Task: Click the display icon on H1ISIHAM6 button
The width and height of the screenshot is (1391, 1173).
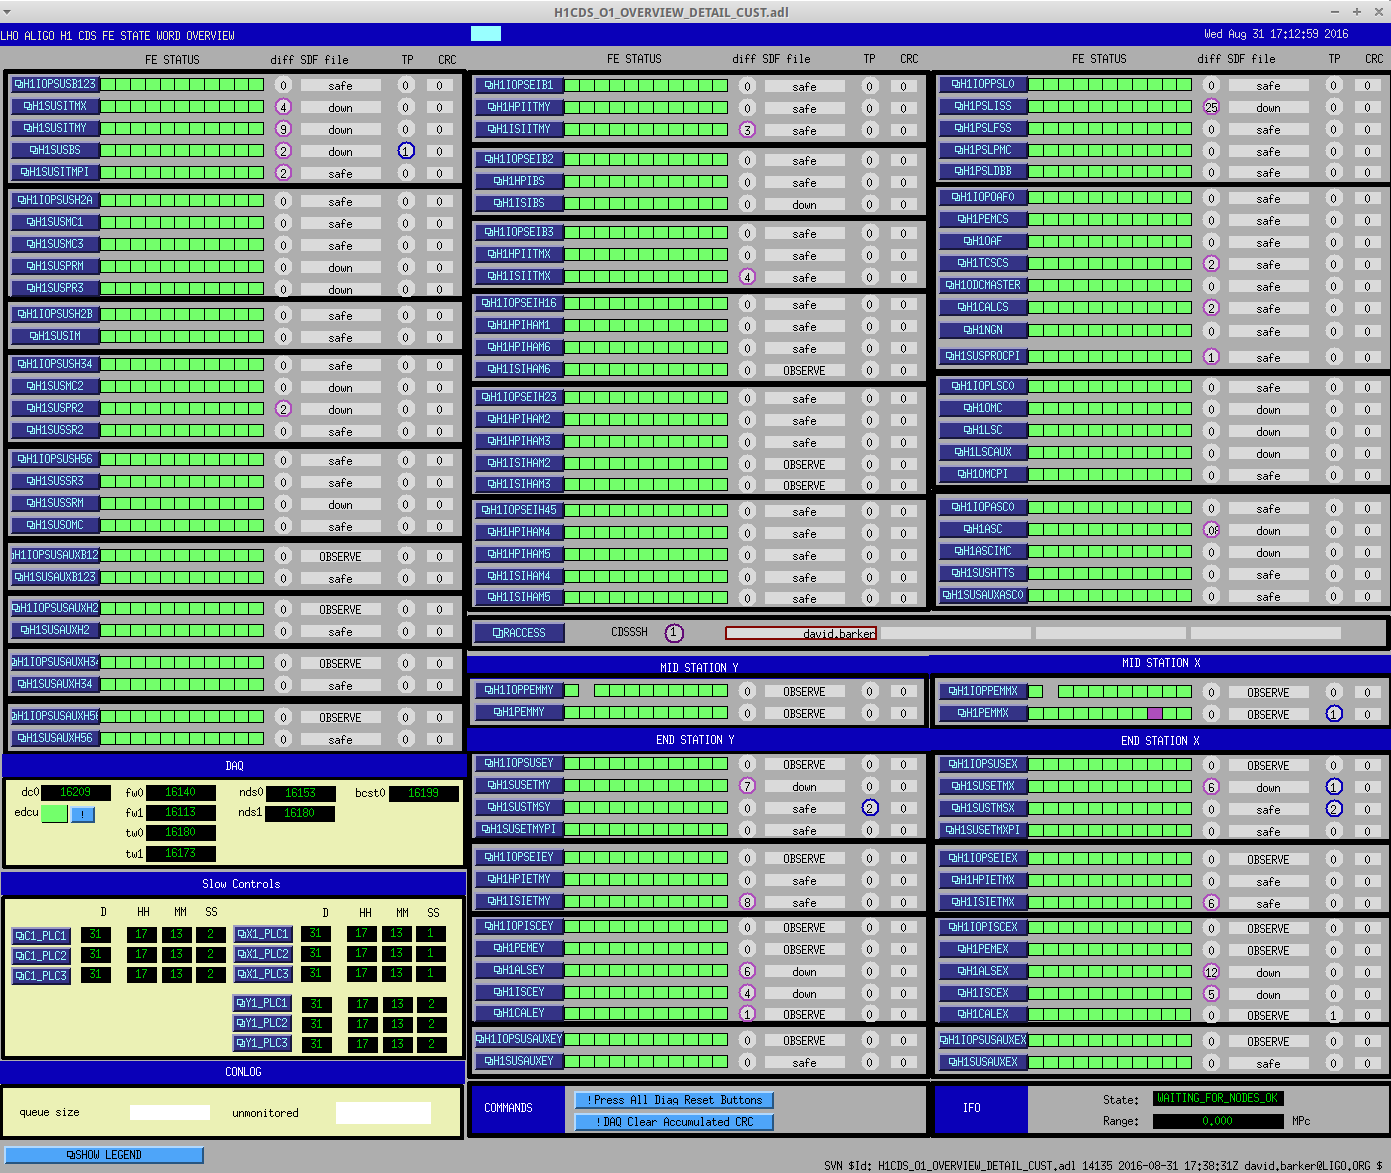Action: 492,369
